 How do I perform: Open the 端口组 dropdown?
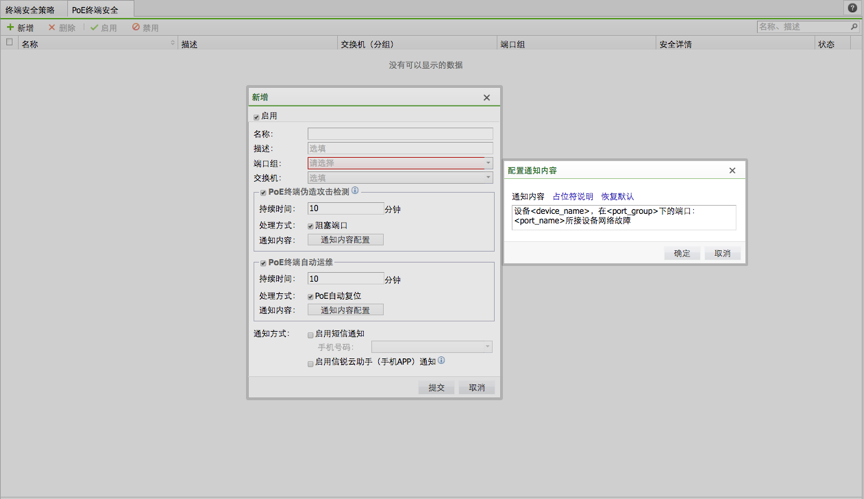pyautogui.click(x=488, y=163)
